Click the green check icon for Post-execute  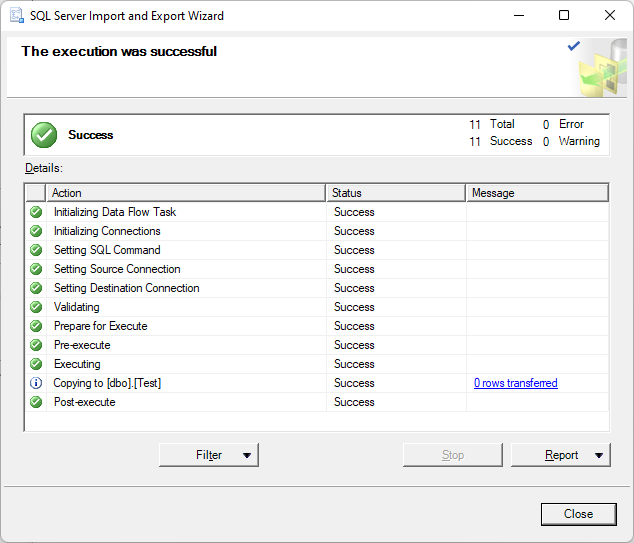[x=36, y=402]
